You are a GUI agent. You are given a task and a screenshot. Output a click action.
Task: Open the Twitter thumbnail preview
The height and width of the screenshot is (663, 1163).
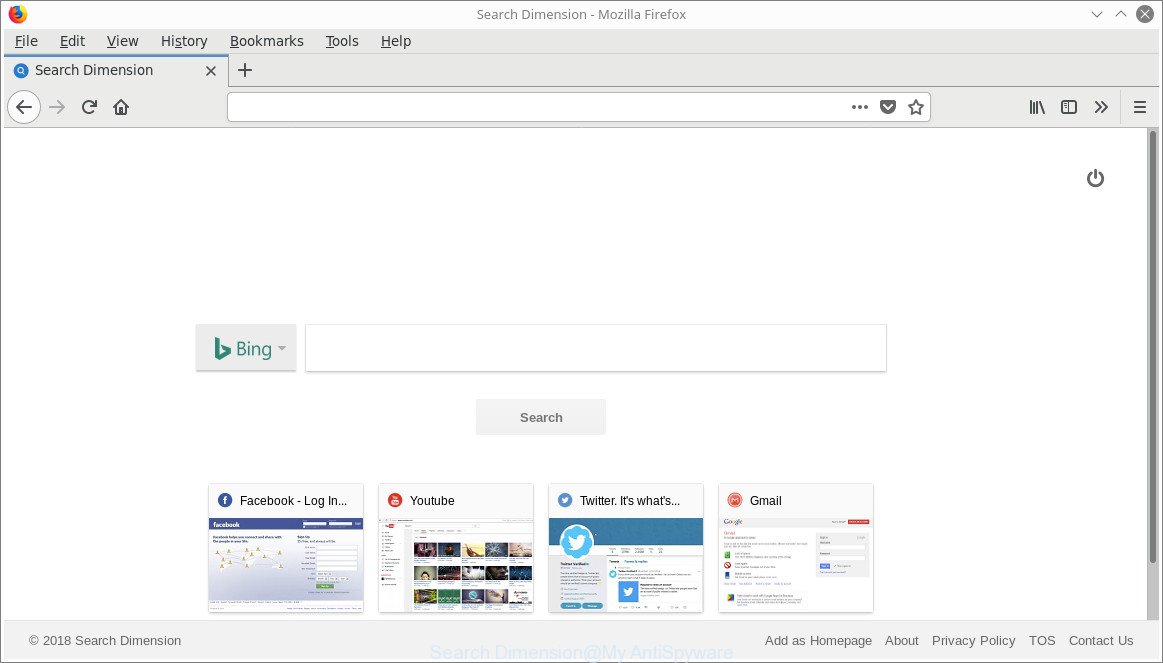pyautogui.click(x=626, y=564)
